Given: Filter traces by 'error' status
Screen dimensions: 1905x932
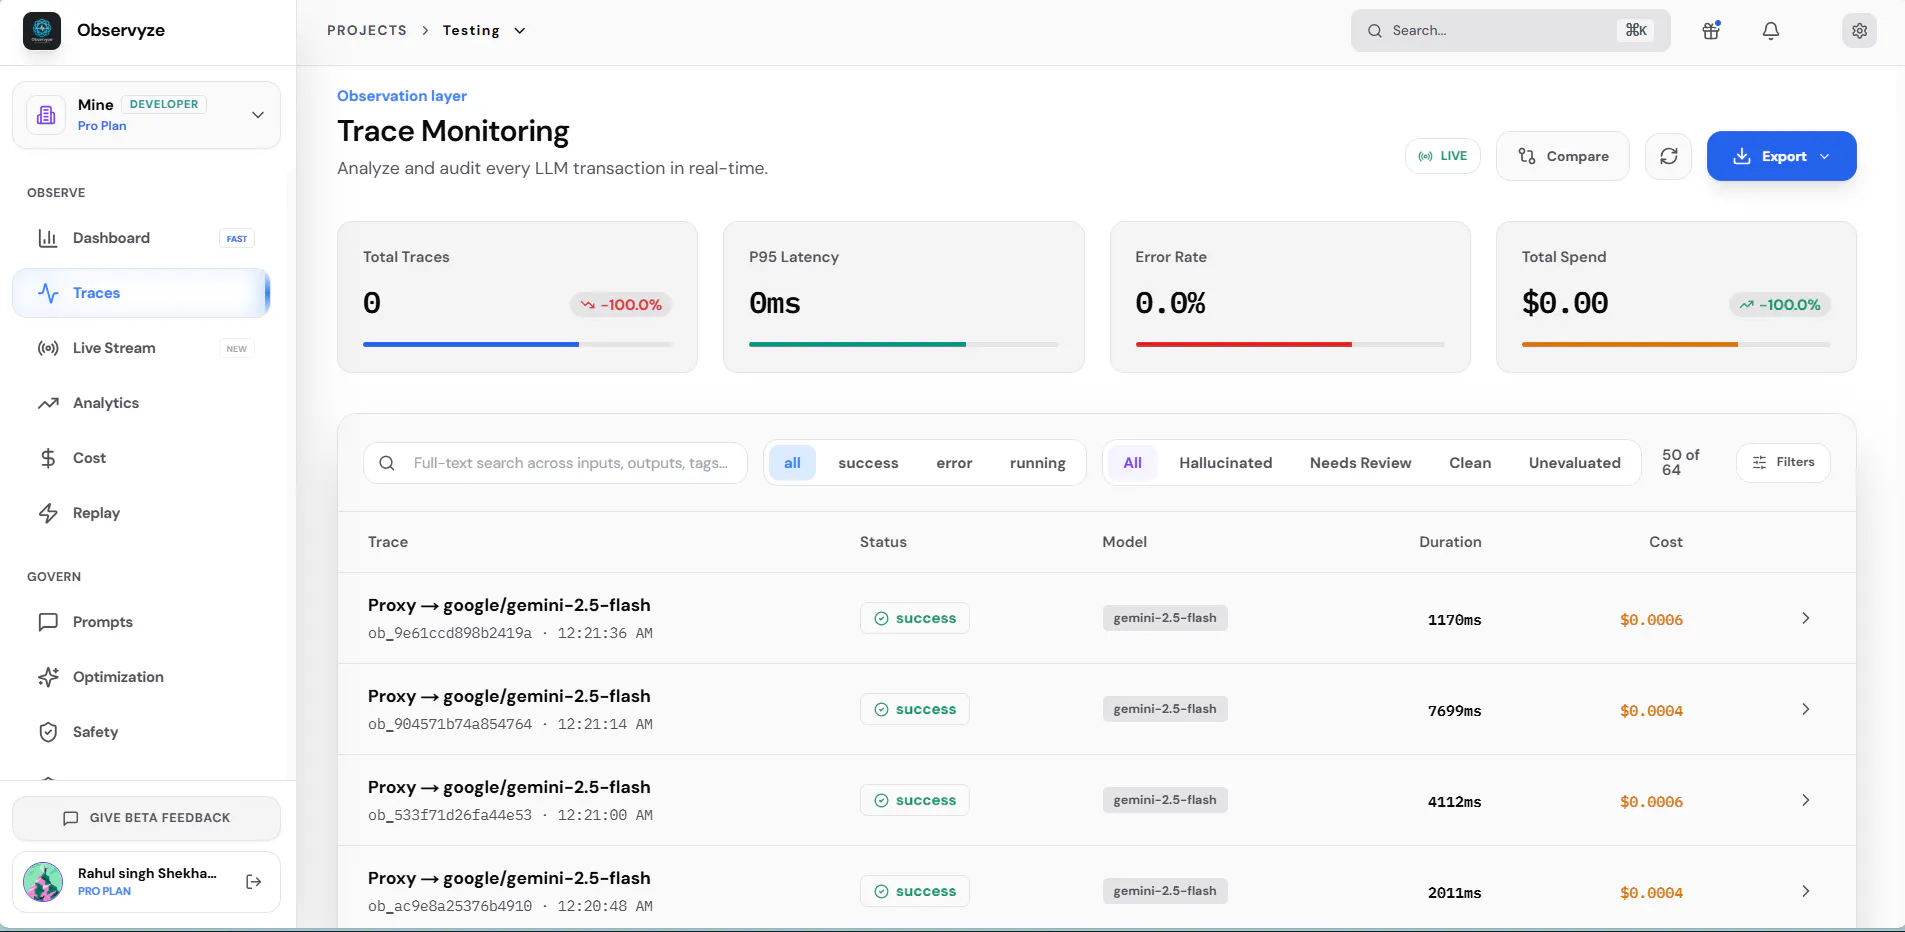Looking at the screenshot, I should pyautogui.click(x=954, y=463).
